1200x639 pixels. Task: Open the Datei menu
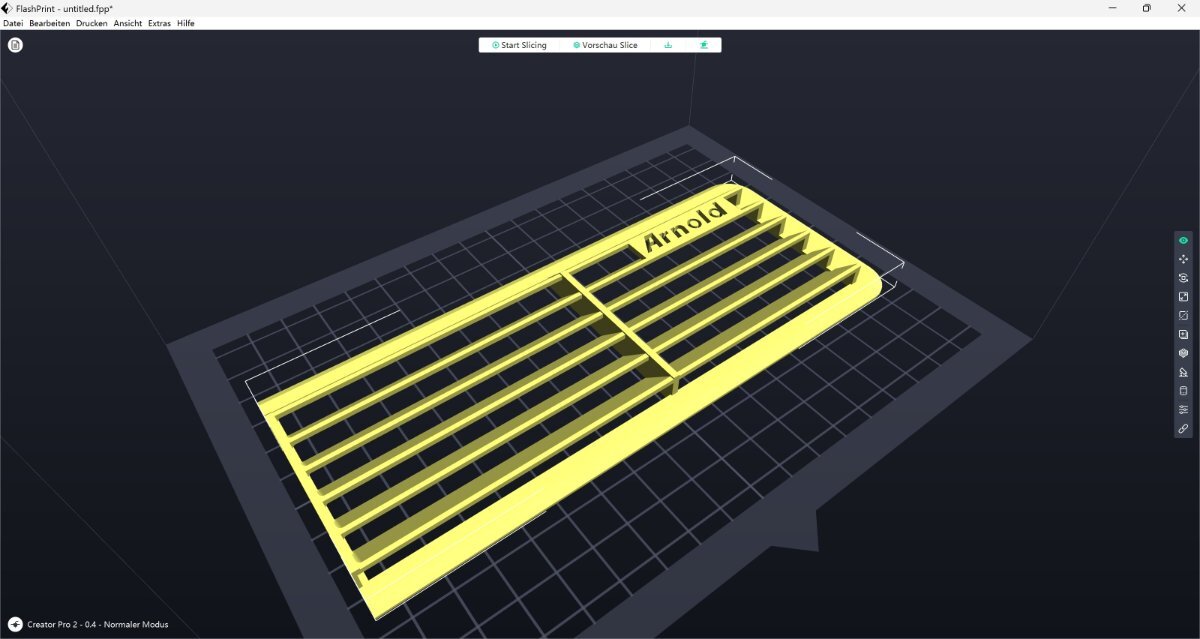pos(13,23)
